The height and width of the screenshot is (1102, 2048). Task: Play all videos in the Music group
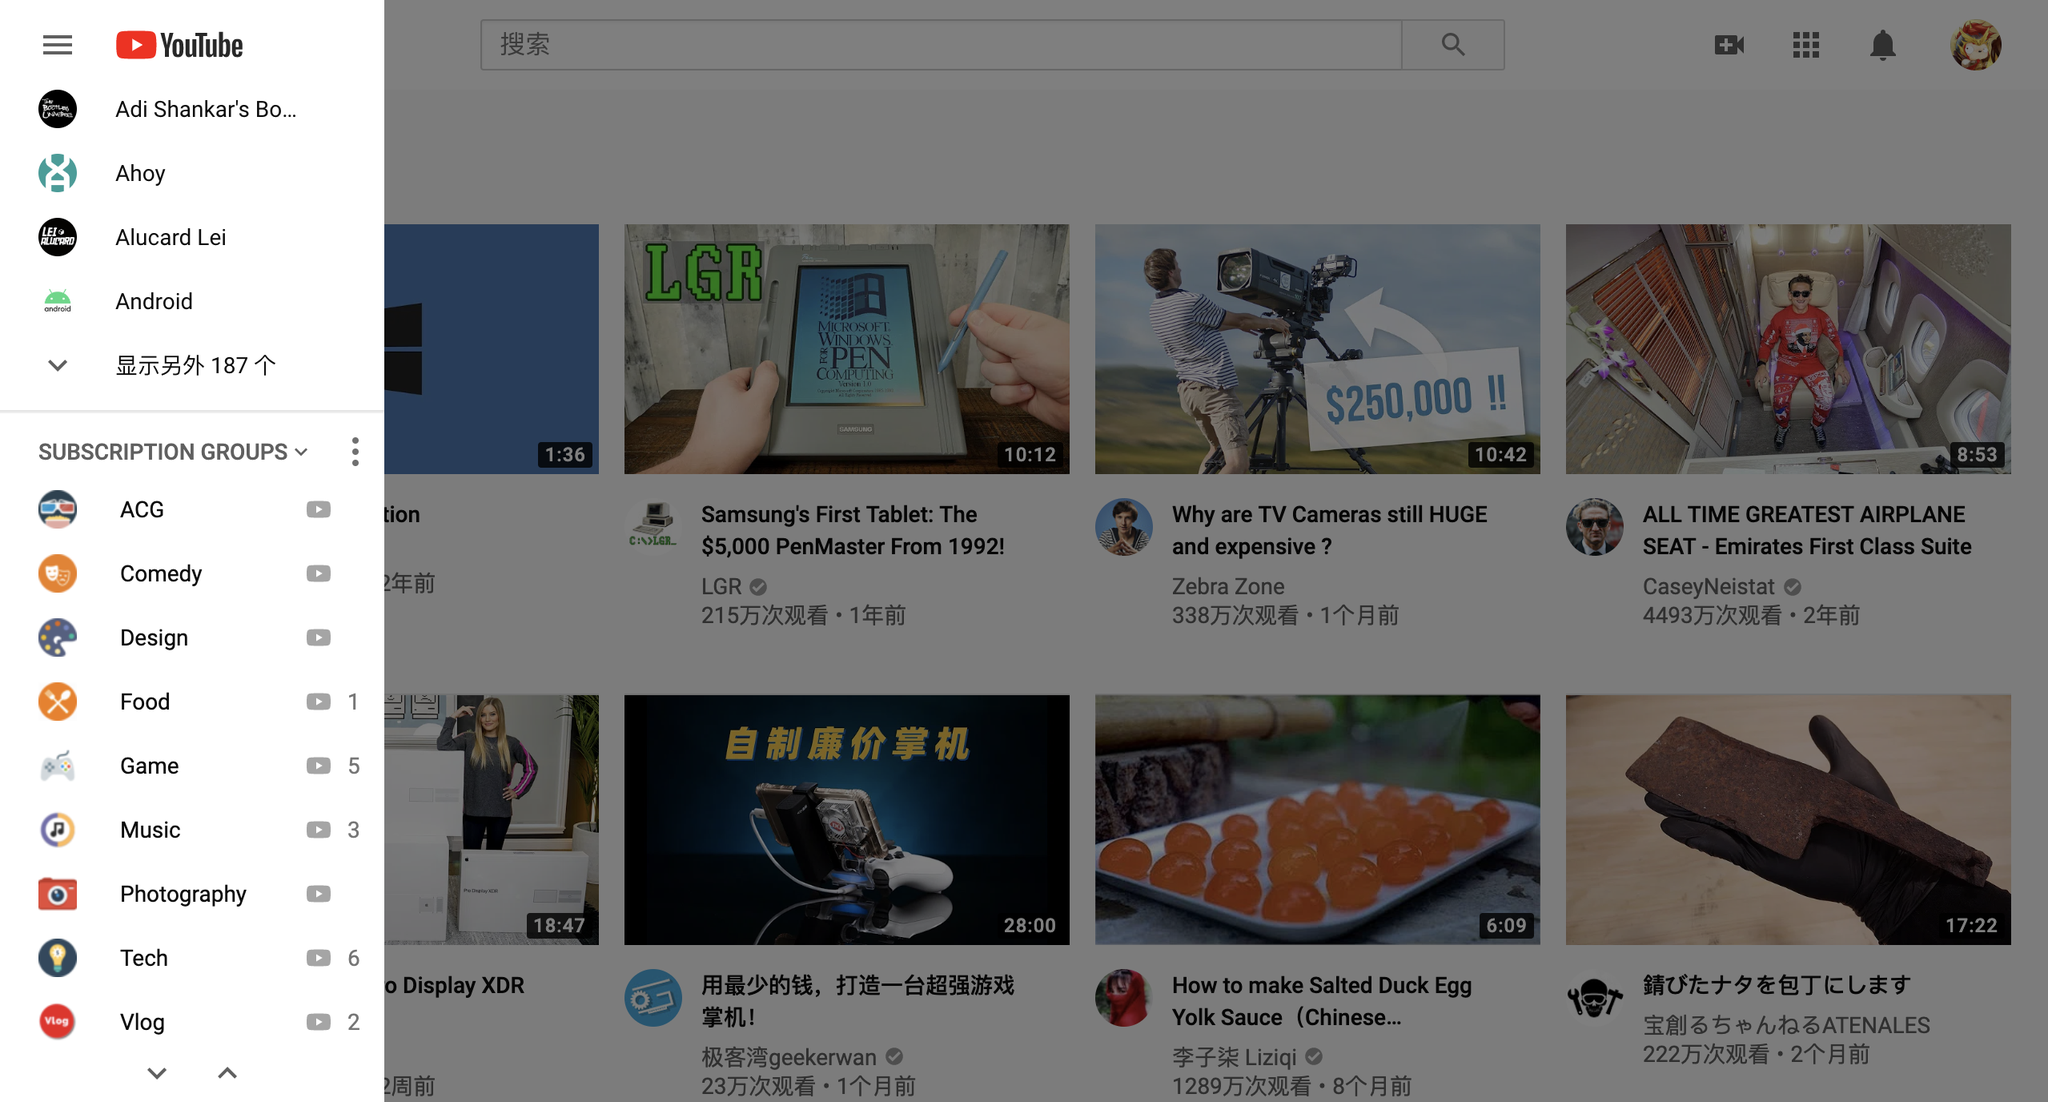318,829
